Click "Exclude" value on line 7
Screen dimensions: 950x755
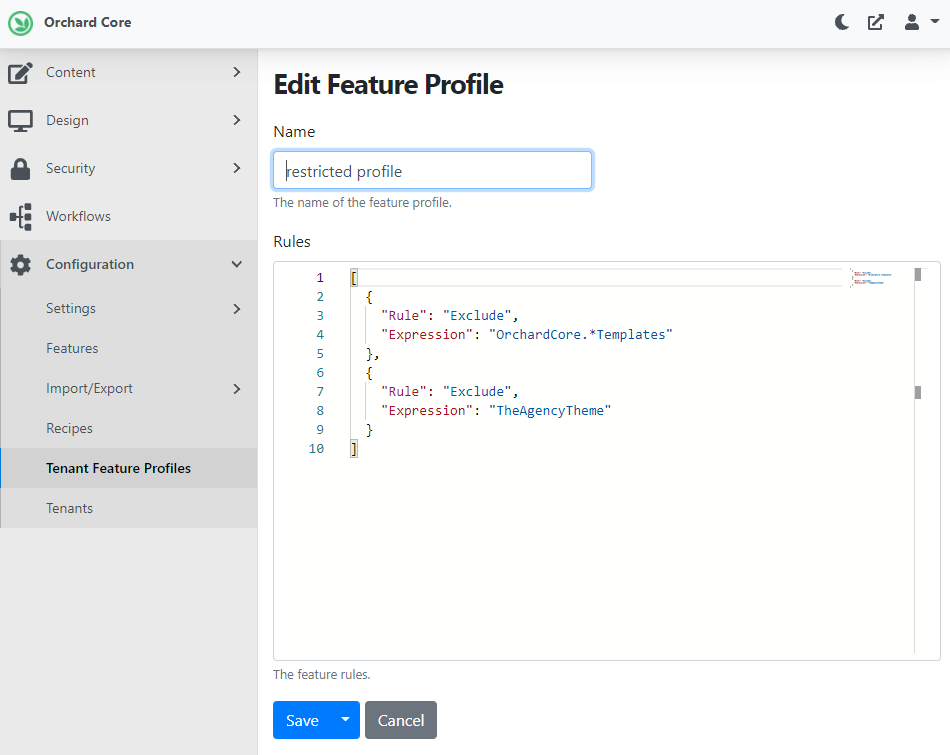(477, 392)
